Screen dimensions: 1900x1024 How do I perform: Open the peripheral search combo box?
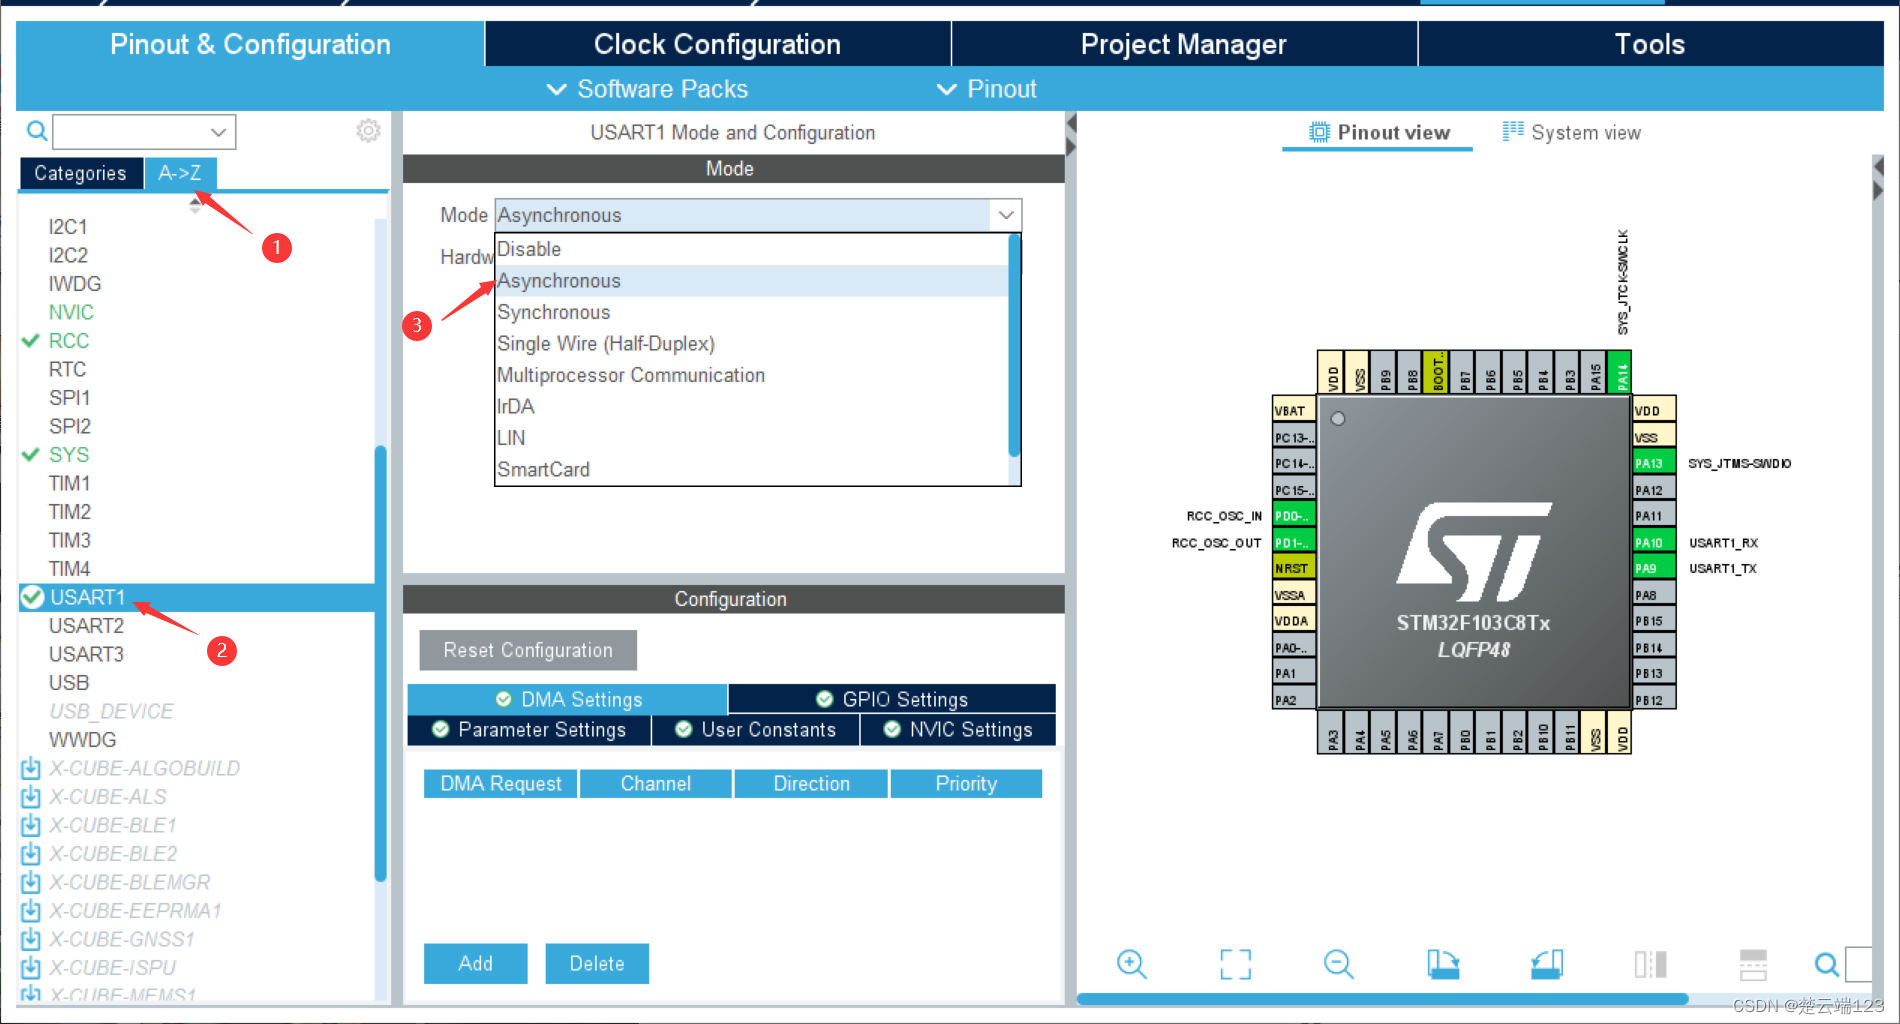(x=144, y=131)
